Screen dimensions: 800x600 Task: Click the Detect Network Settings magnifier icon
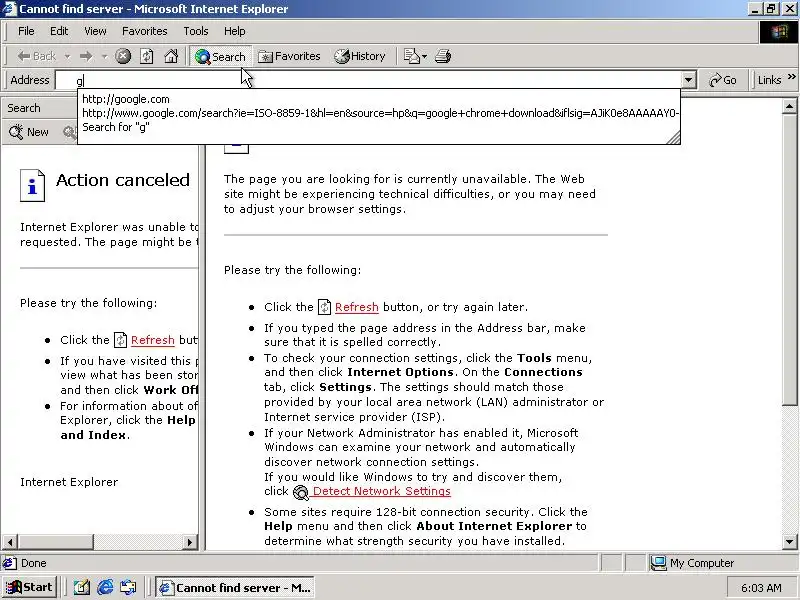click(301, 492)
